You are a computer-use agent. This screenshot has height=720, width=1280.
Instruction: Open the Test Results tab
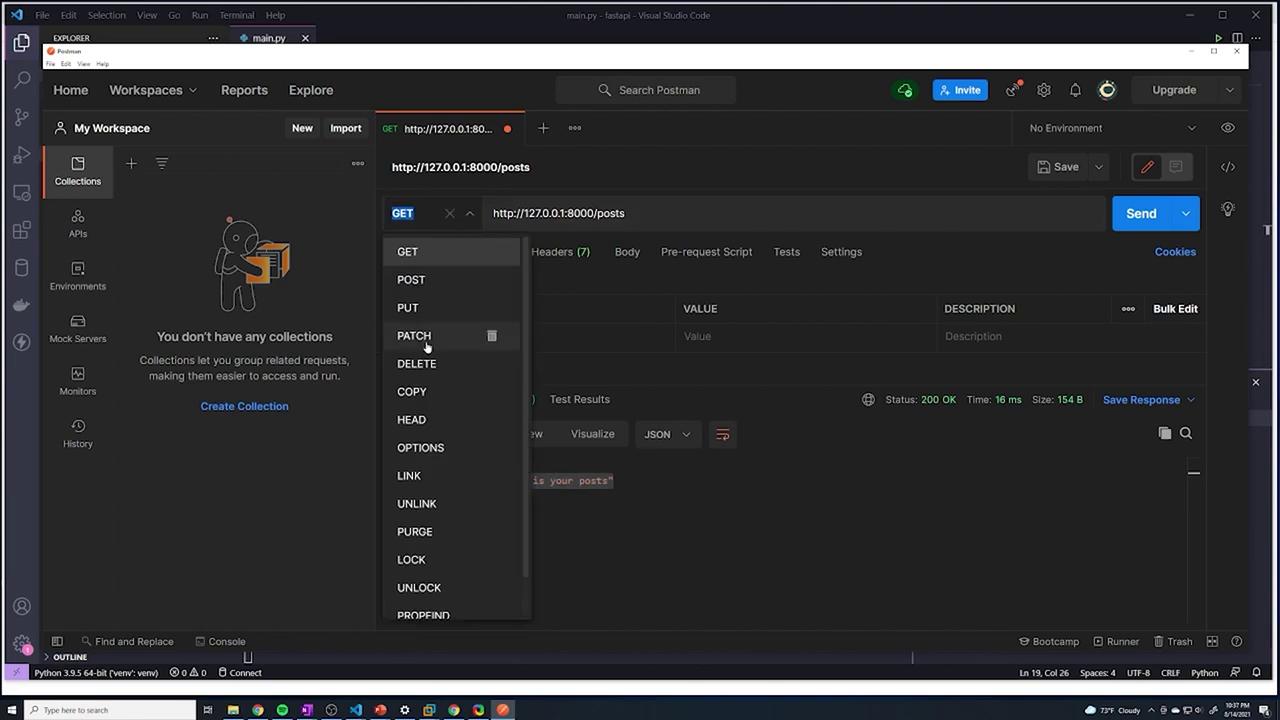pos(579,399)
